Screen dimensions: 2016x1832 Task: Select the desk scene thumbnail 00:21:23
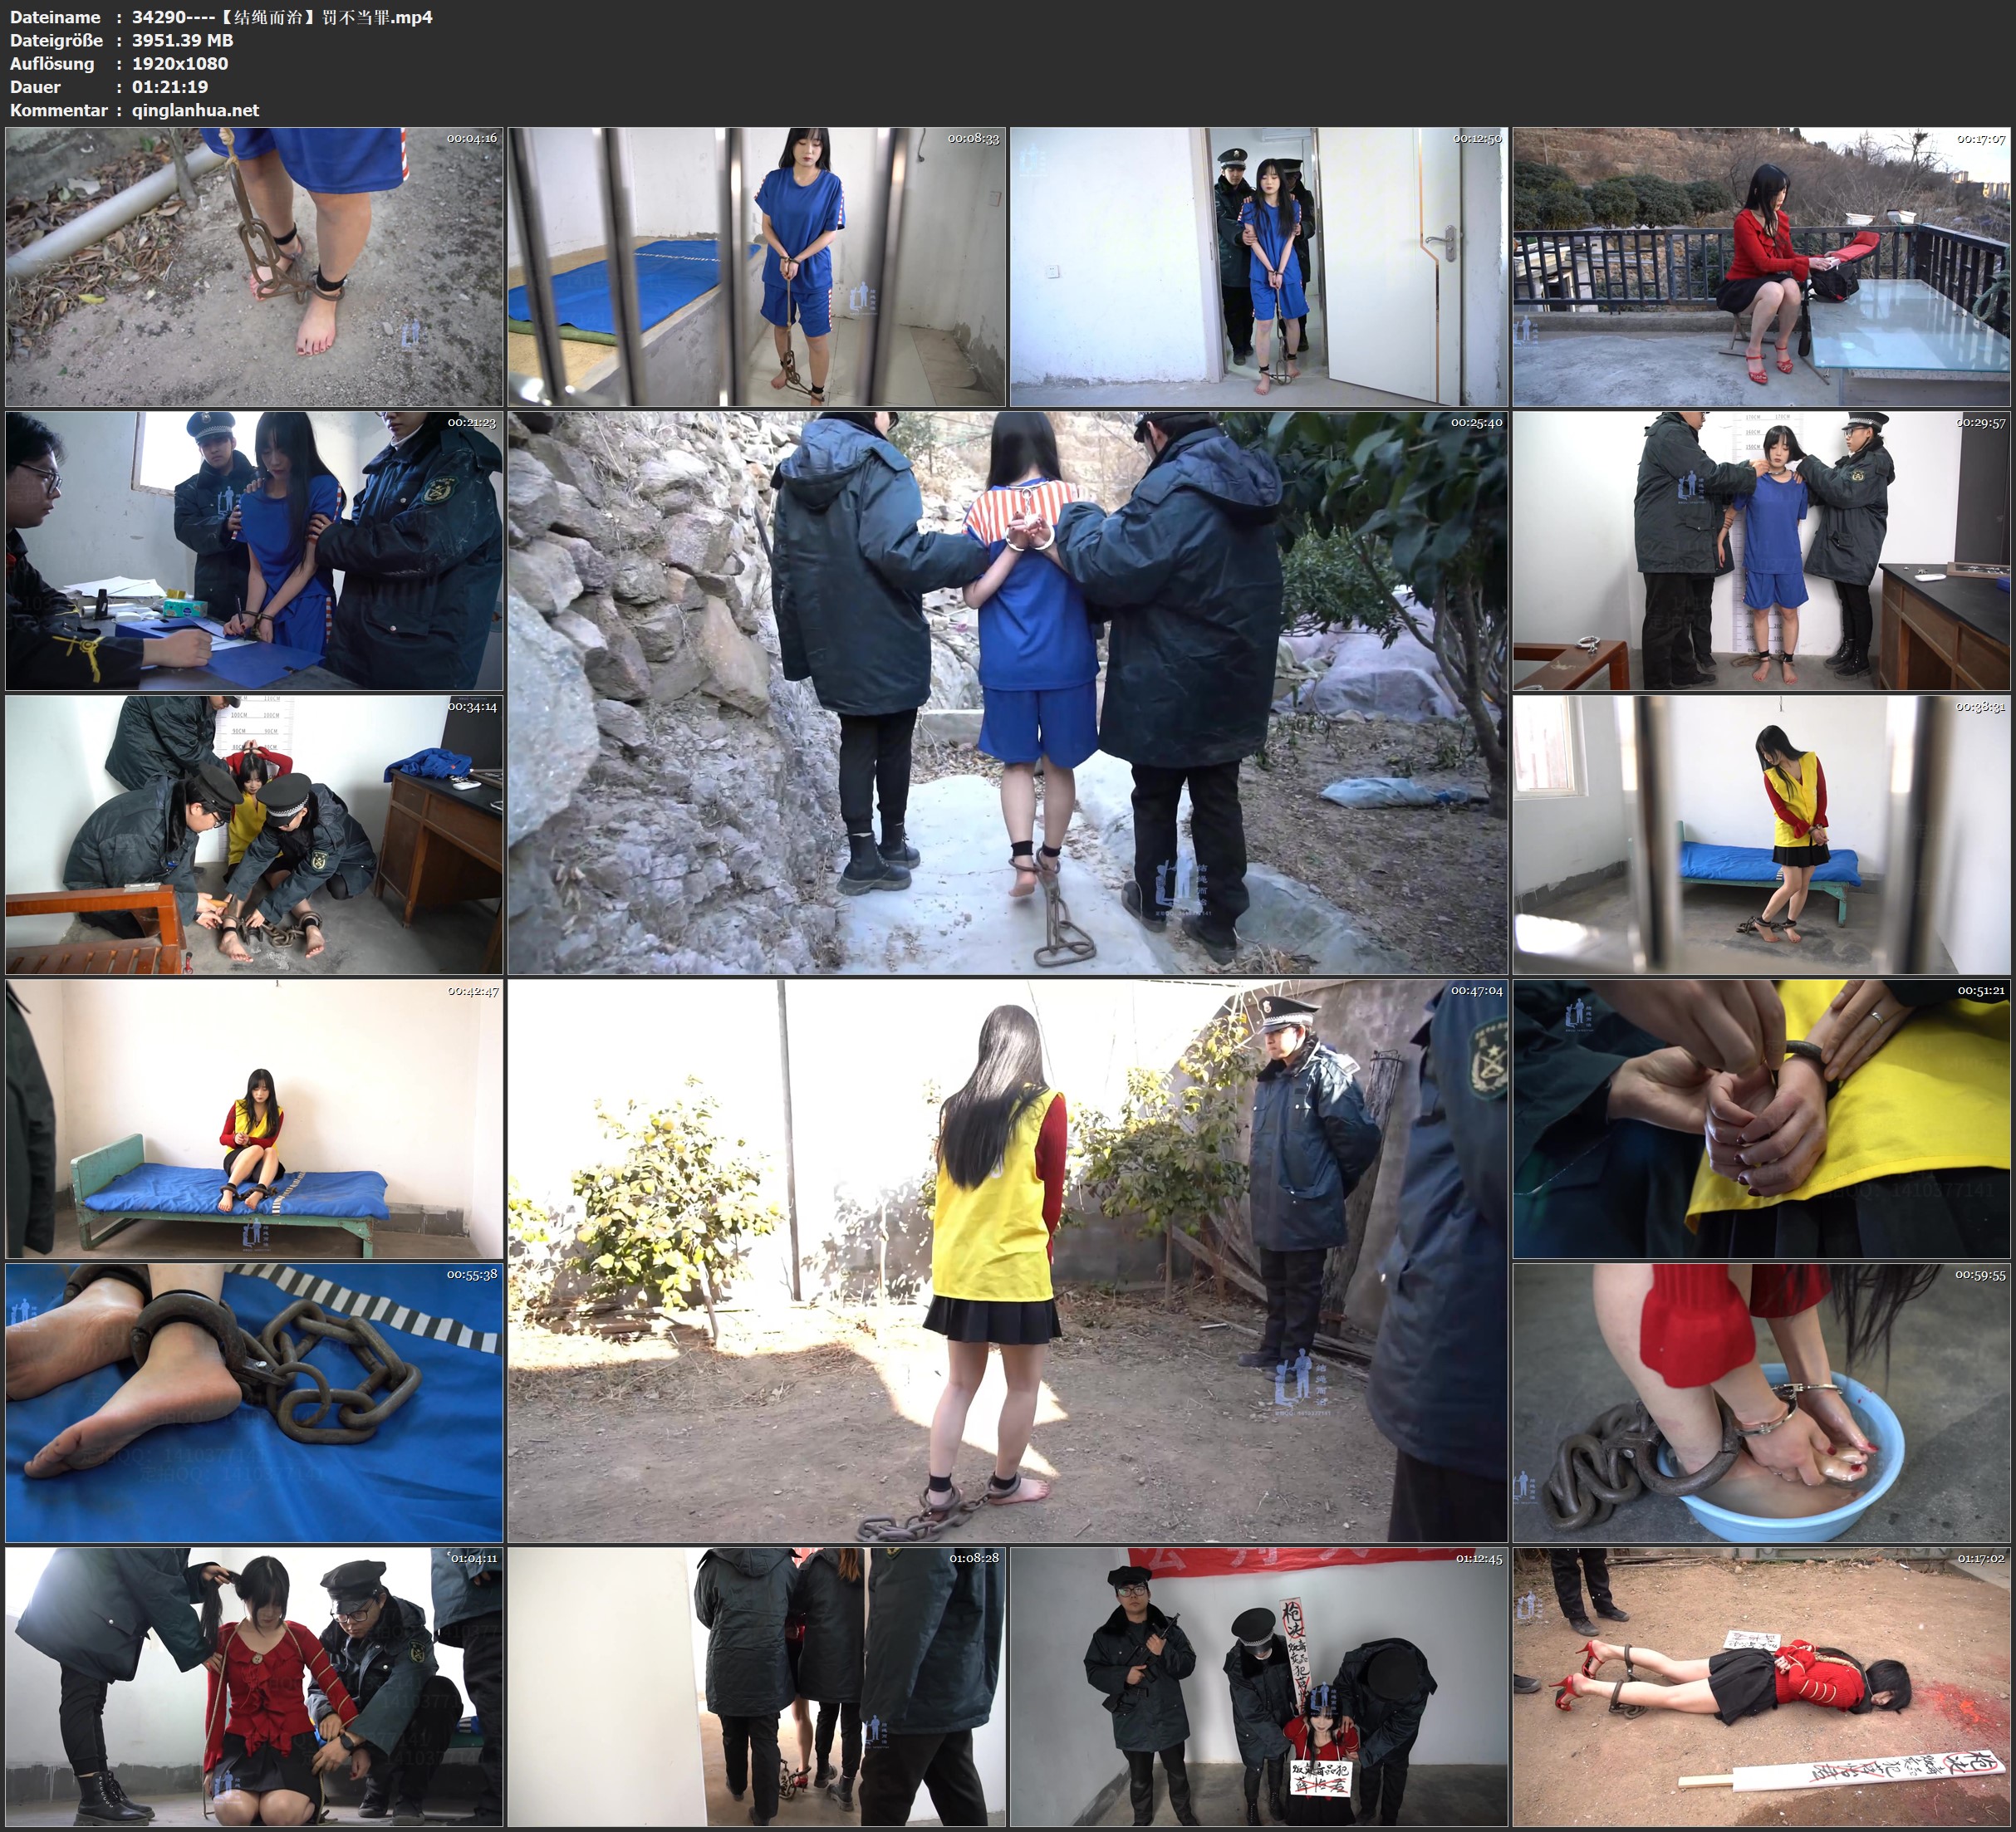254,550
